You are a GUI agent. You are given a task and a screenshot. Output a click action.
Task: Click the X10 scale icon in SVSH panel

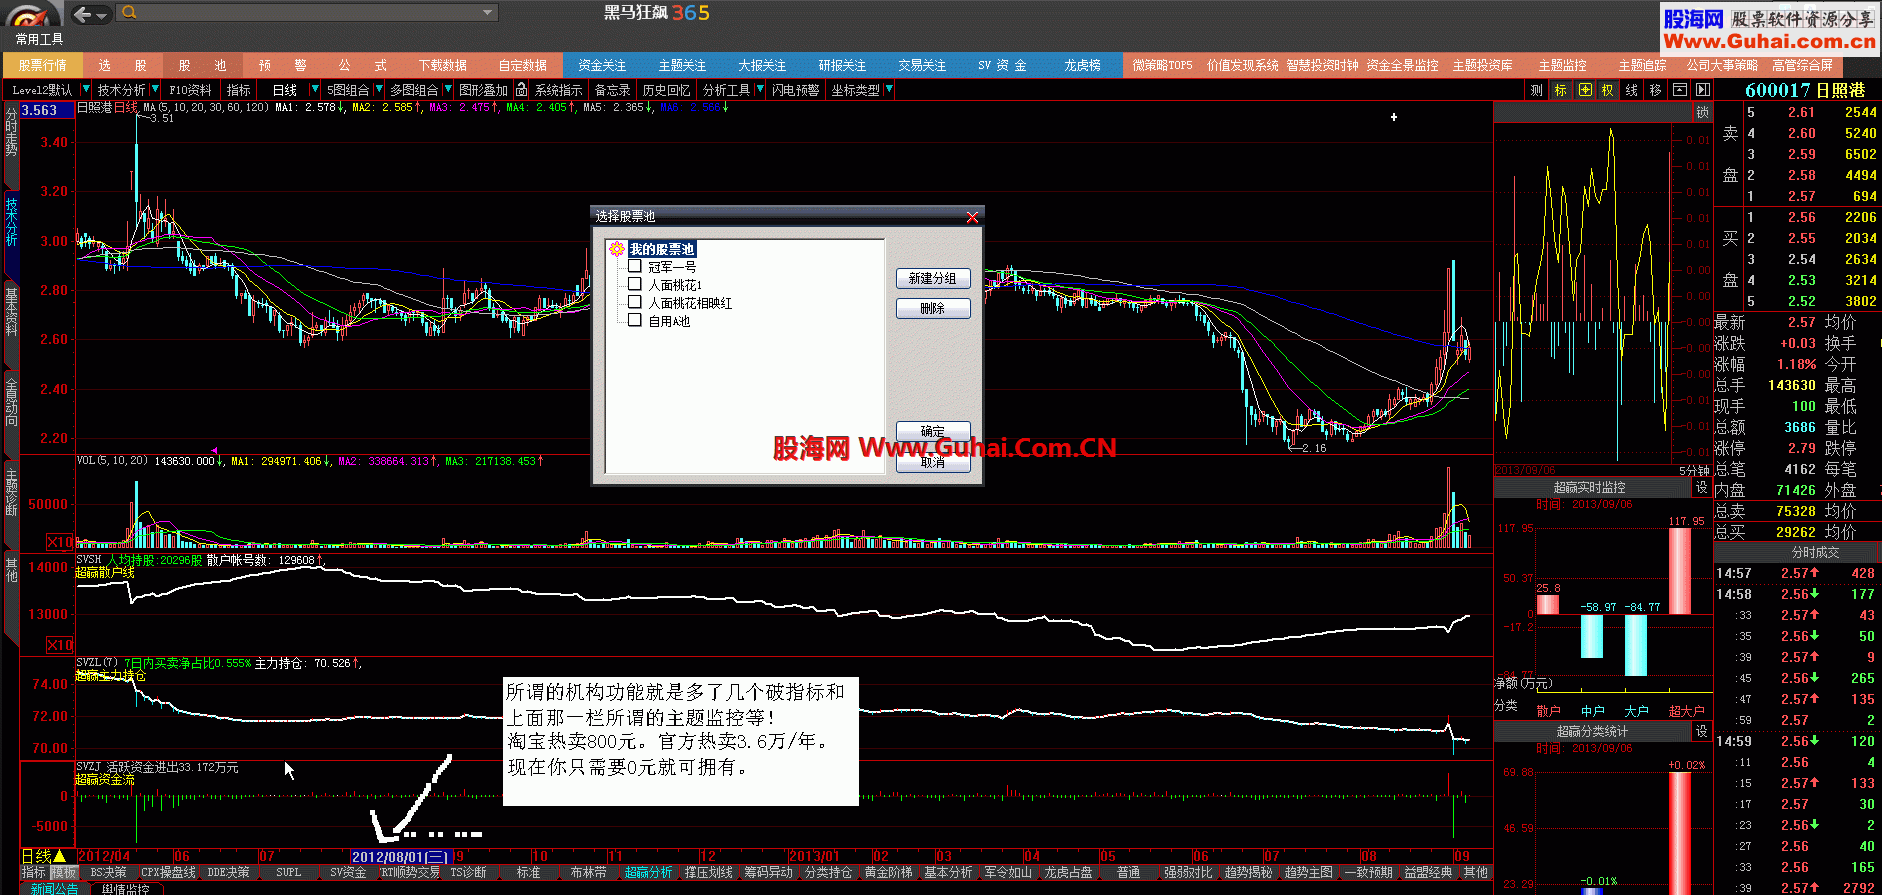click(x=60, y=645)
